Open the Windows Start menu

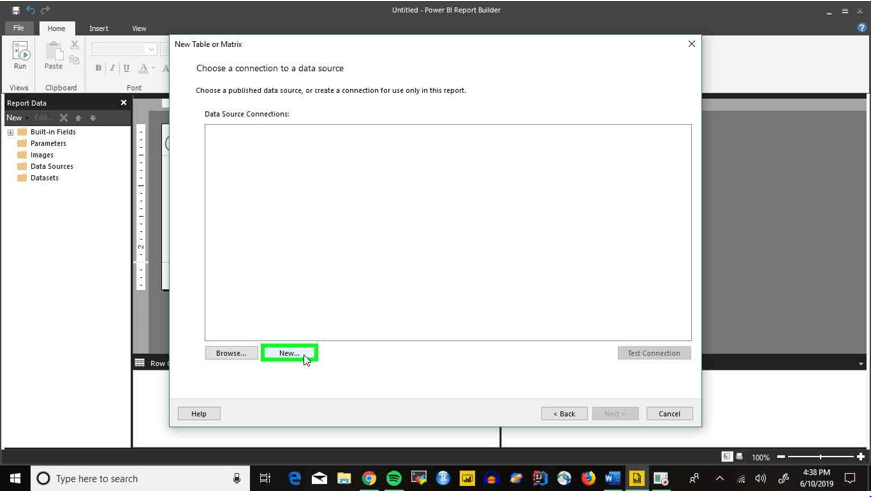coord(15,478)
